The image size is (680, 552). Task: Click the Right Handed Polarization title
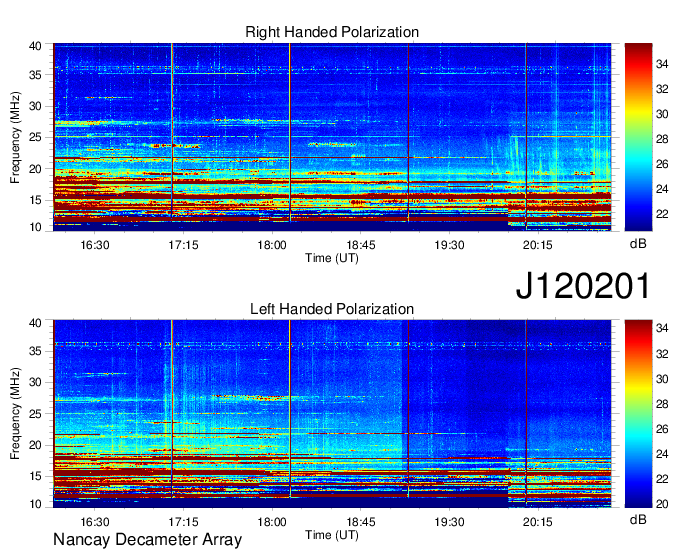click(x=332, y=32)
